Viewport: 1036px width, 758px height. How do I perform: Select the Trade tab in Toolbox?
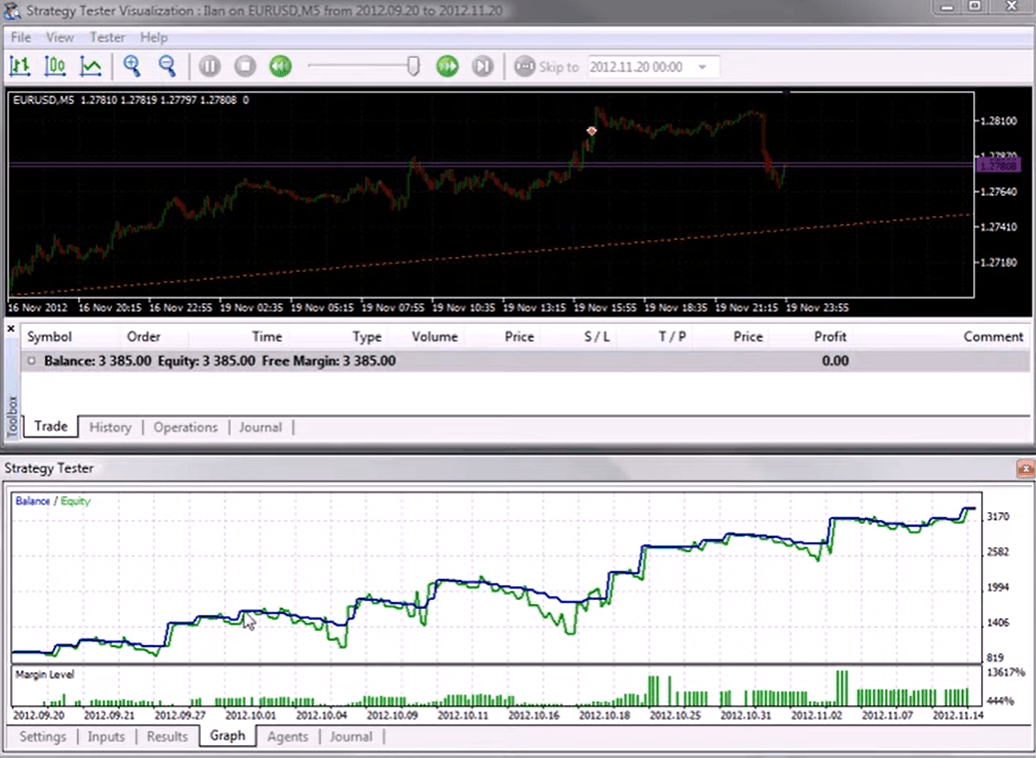51,426
